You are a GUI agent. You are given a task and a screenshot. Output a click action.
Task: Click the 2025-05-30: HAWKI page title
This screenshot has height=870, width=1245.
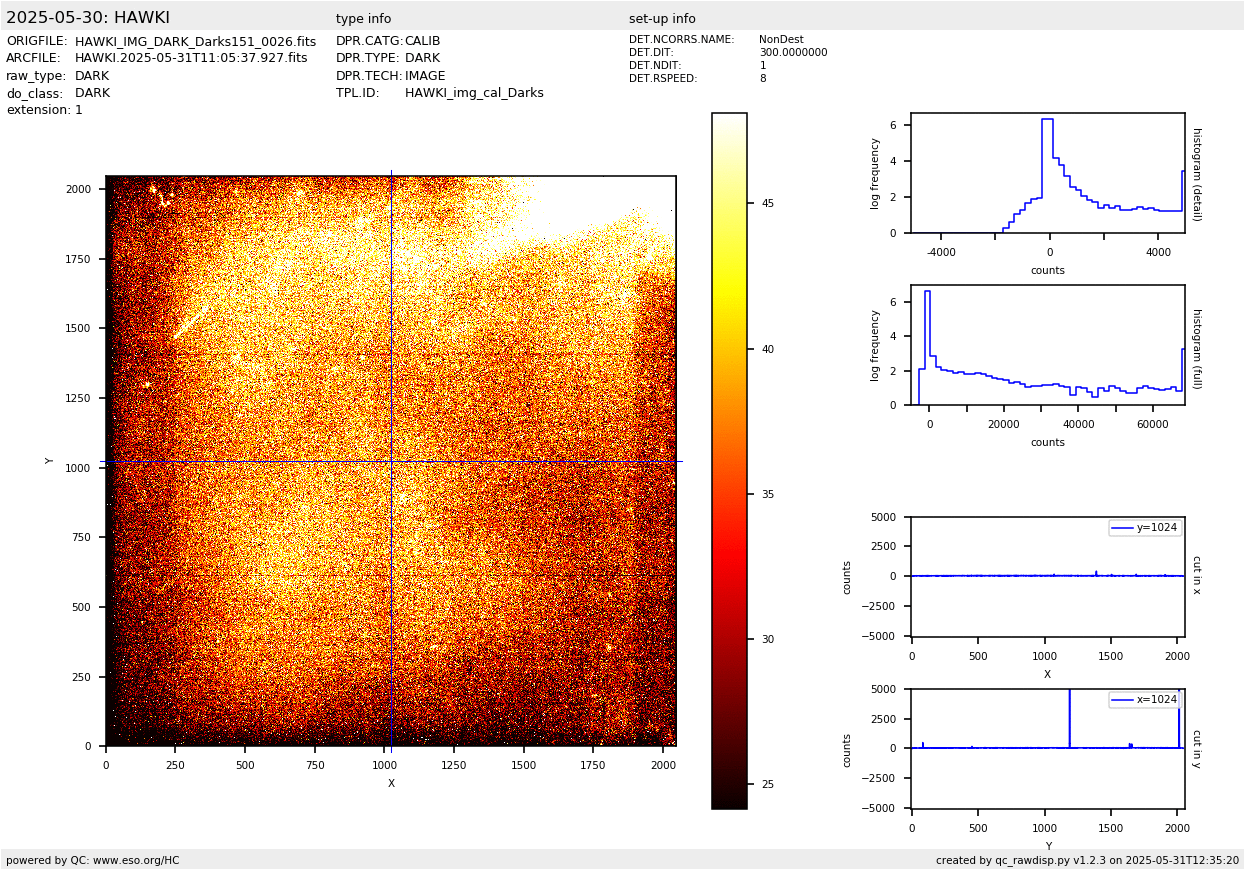(88, 18)
